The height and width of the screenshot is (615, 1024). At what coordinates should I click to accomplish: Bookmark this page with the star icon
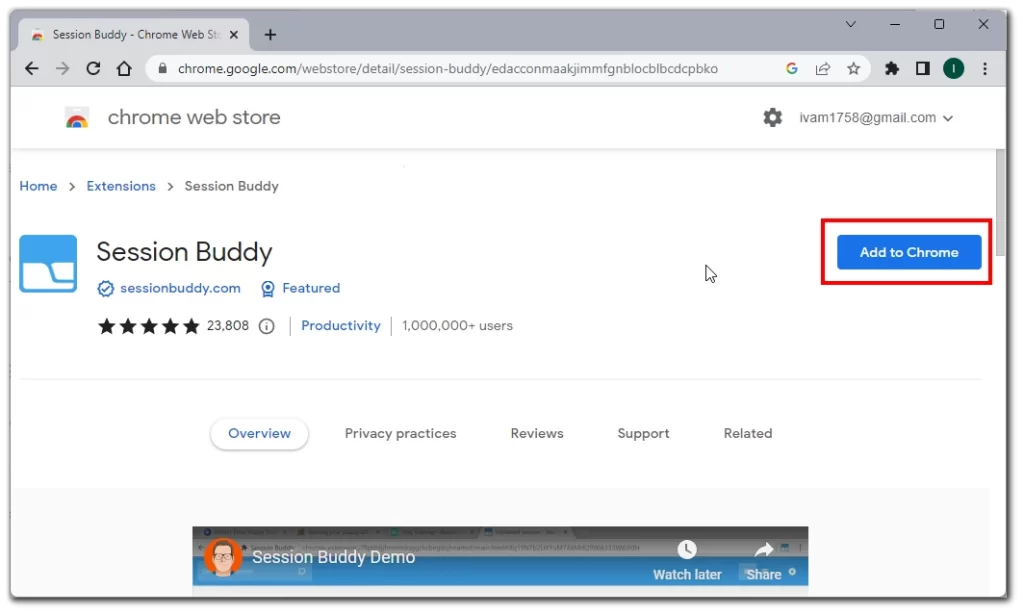854,69
